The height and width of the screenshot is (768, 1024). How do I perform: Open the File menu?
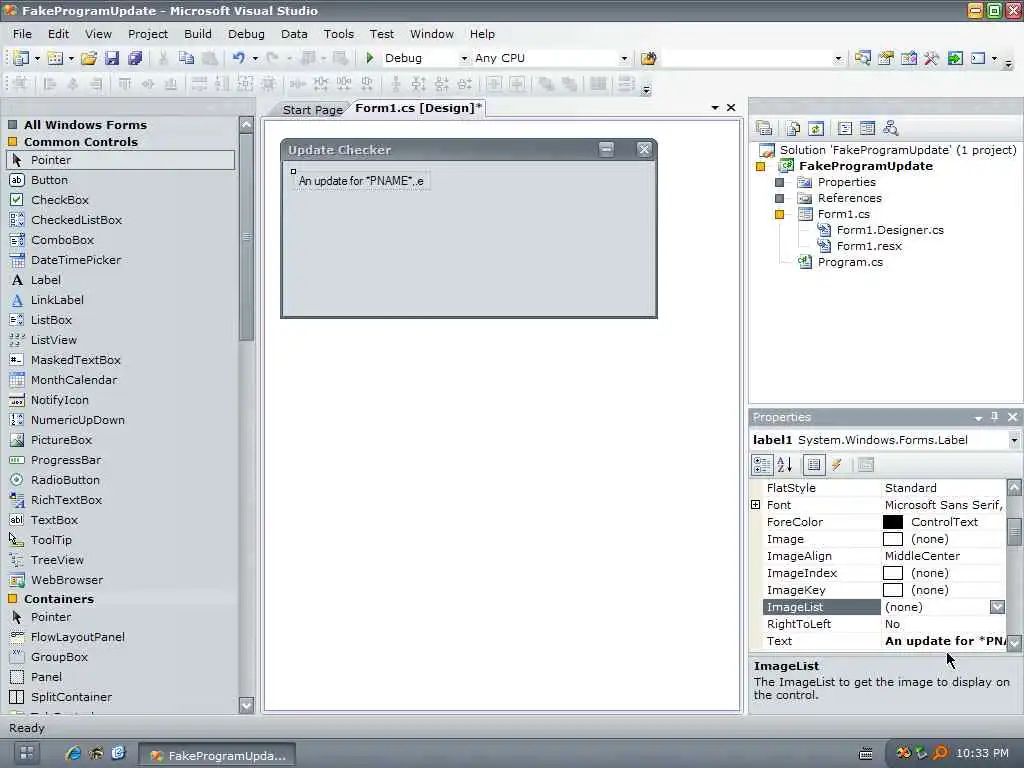pyautogui.click(x=22, y=34)
